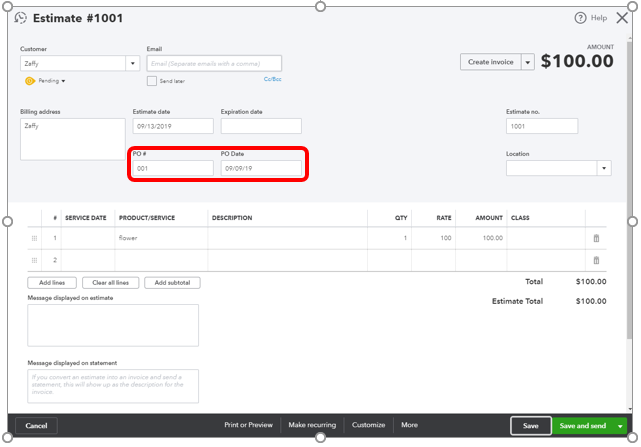The image size is (641, 447).
Task: Click the quantity 1 in row 1
Action: [x=405, y=238]
